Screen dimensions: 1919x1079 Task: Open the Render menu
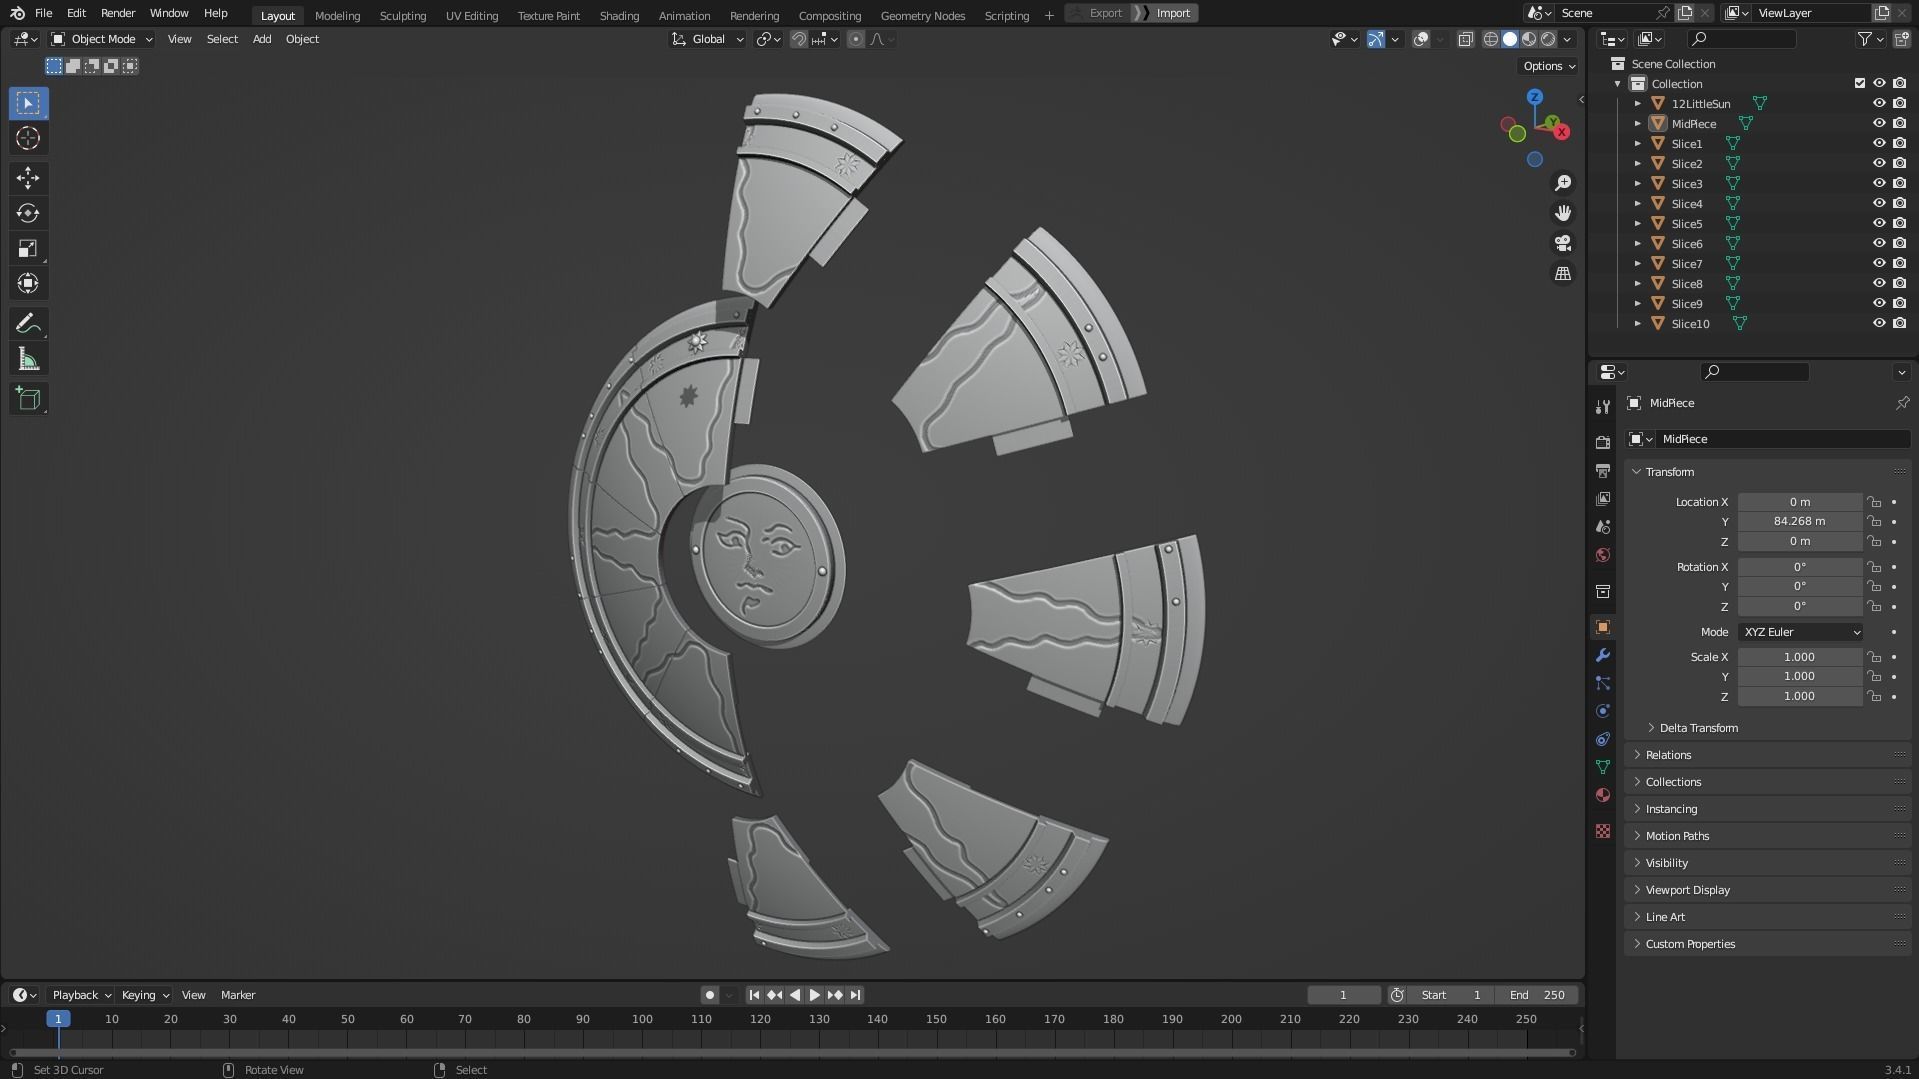(x=118, y=13)
